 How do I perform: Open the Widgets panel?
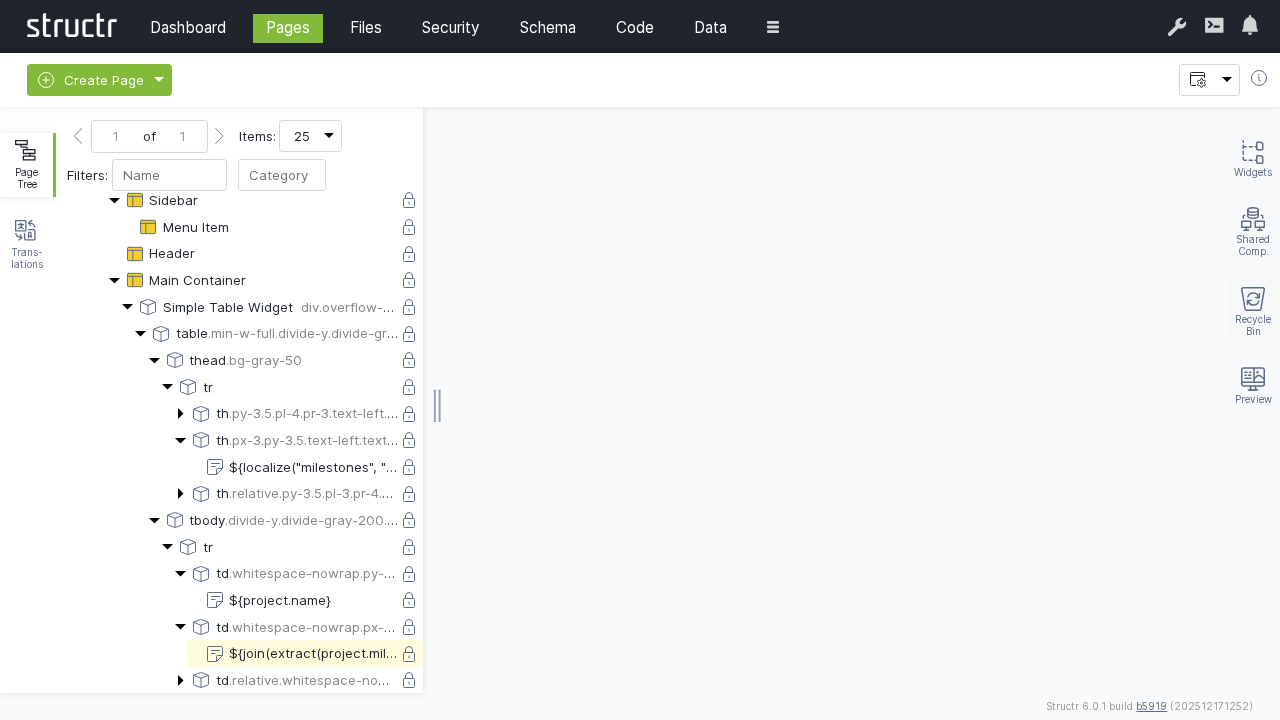1252,158
